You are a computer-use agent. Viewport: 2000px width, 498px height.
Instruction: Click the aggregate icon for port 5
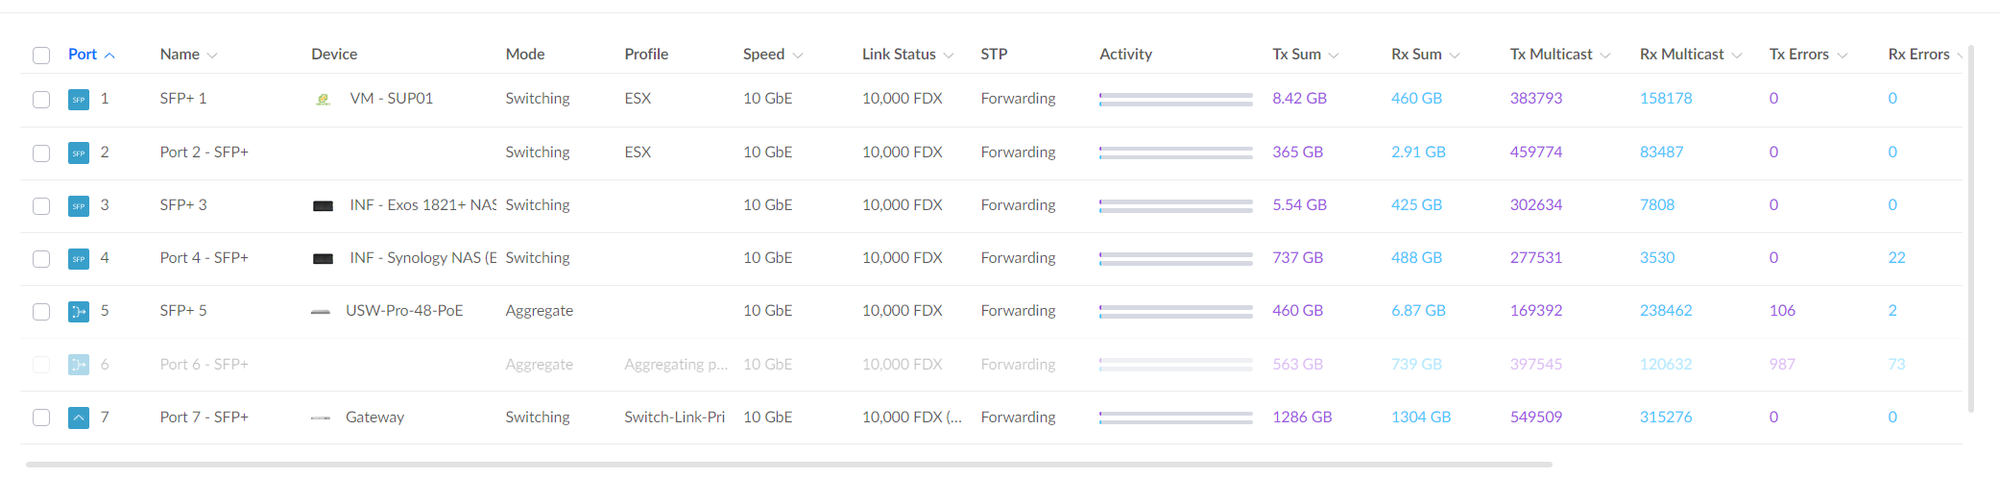pos(78,311)
